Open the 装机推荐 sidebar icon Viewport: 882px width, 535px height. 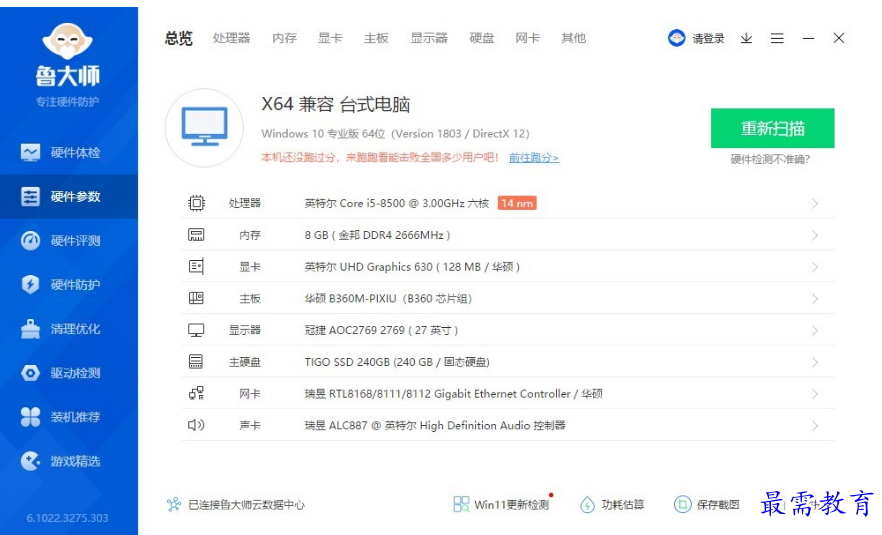click(30, 417)
